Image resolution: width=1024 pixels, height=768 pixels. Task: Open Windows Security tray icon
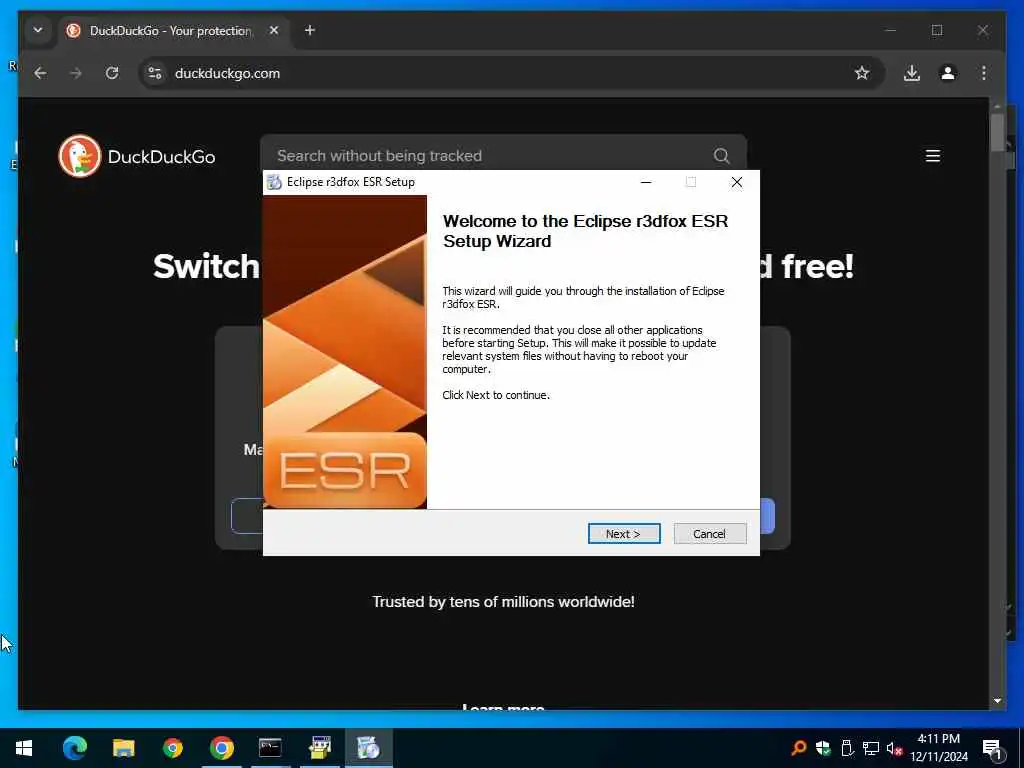(x=823, y=748)
